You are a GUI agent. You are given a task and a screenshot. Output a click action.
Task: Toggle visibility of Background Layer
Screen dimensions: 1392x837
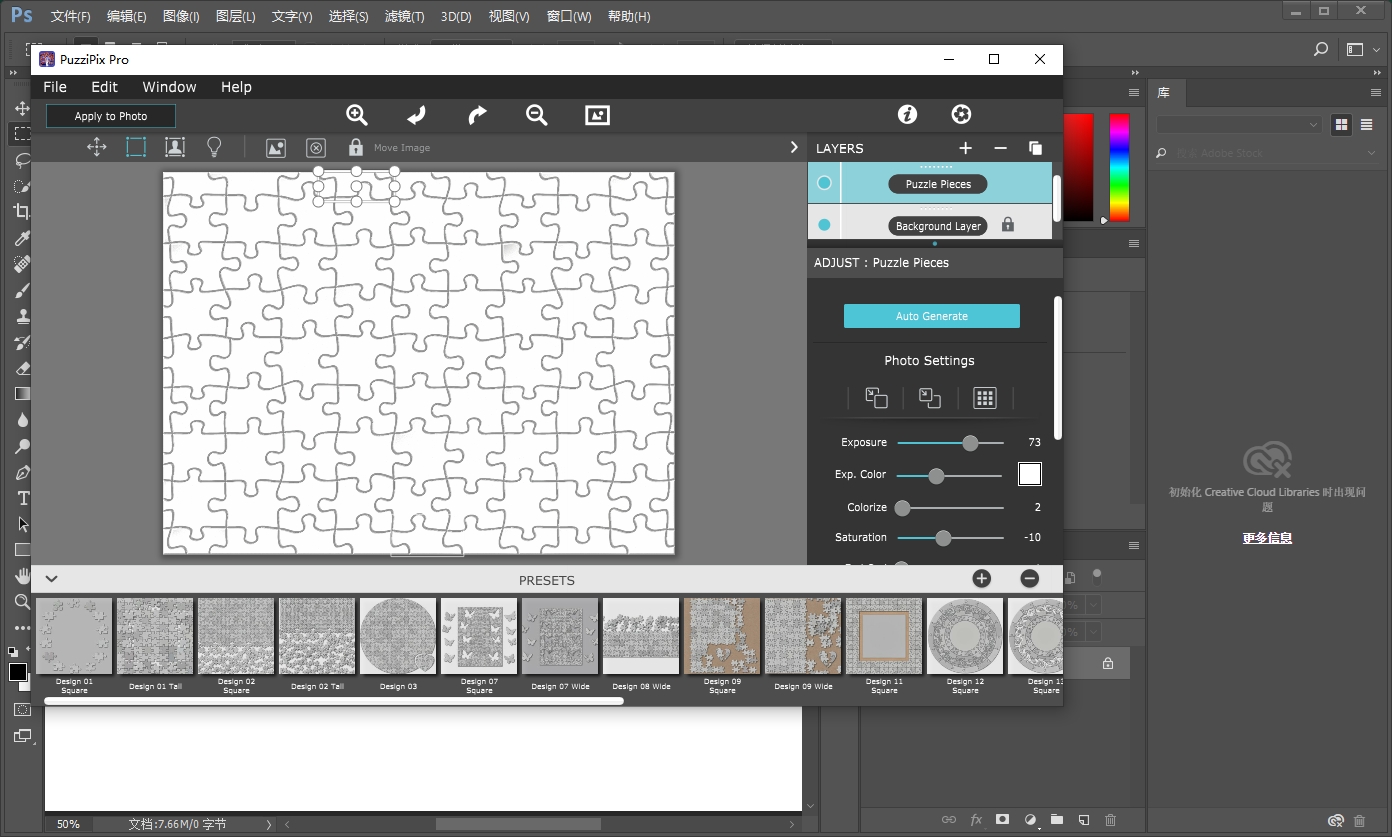pyautogui.click(x=824, y=225)
